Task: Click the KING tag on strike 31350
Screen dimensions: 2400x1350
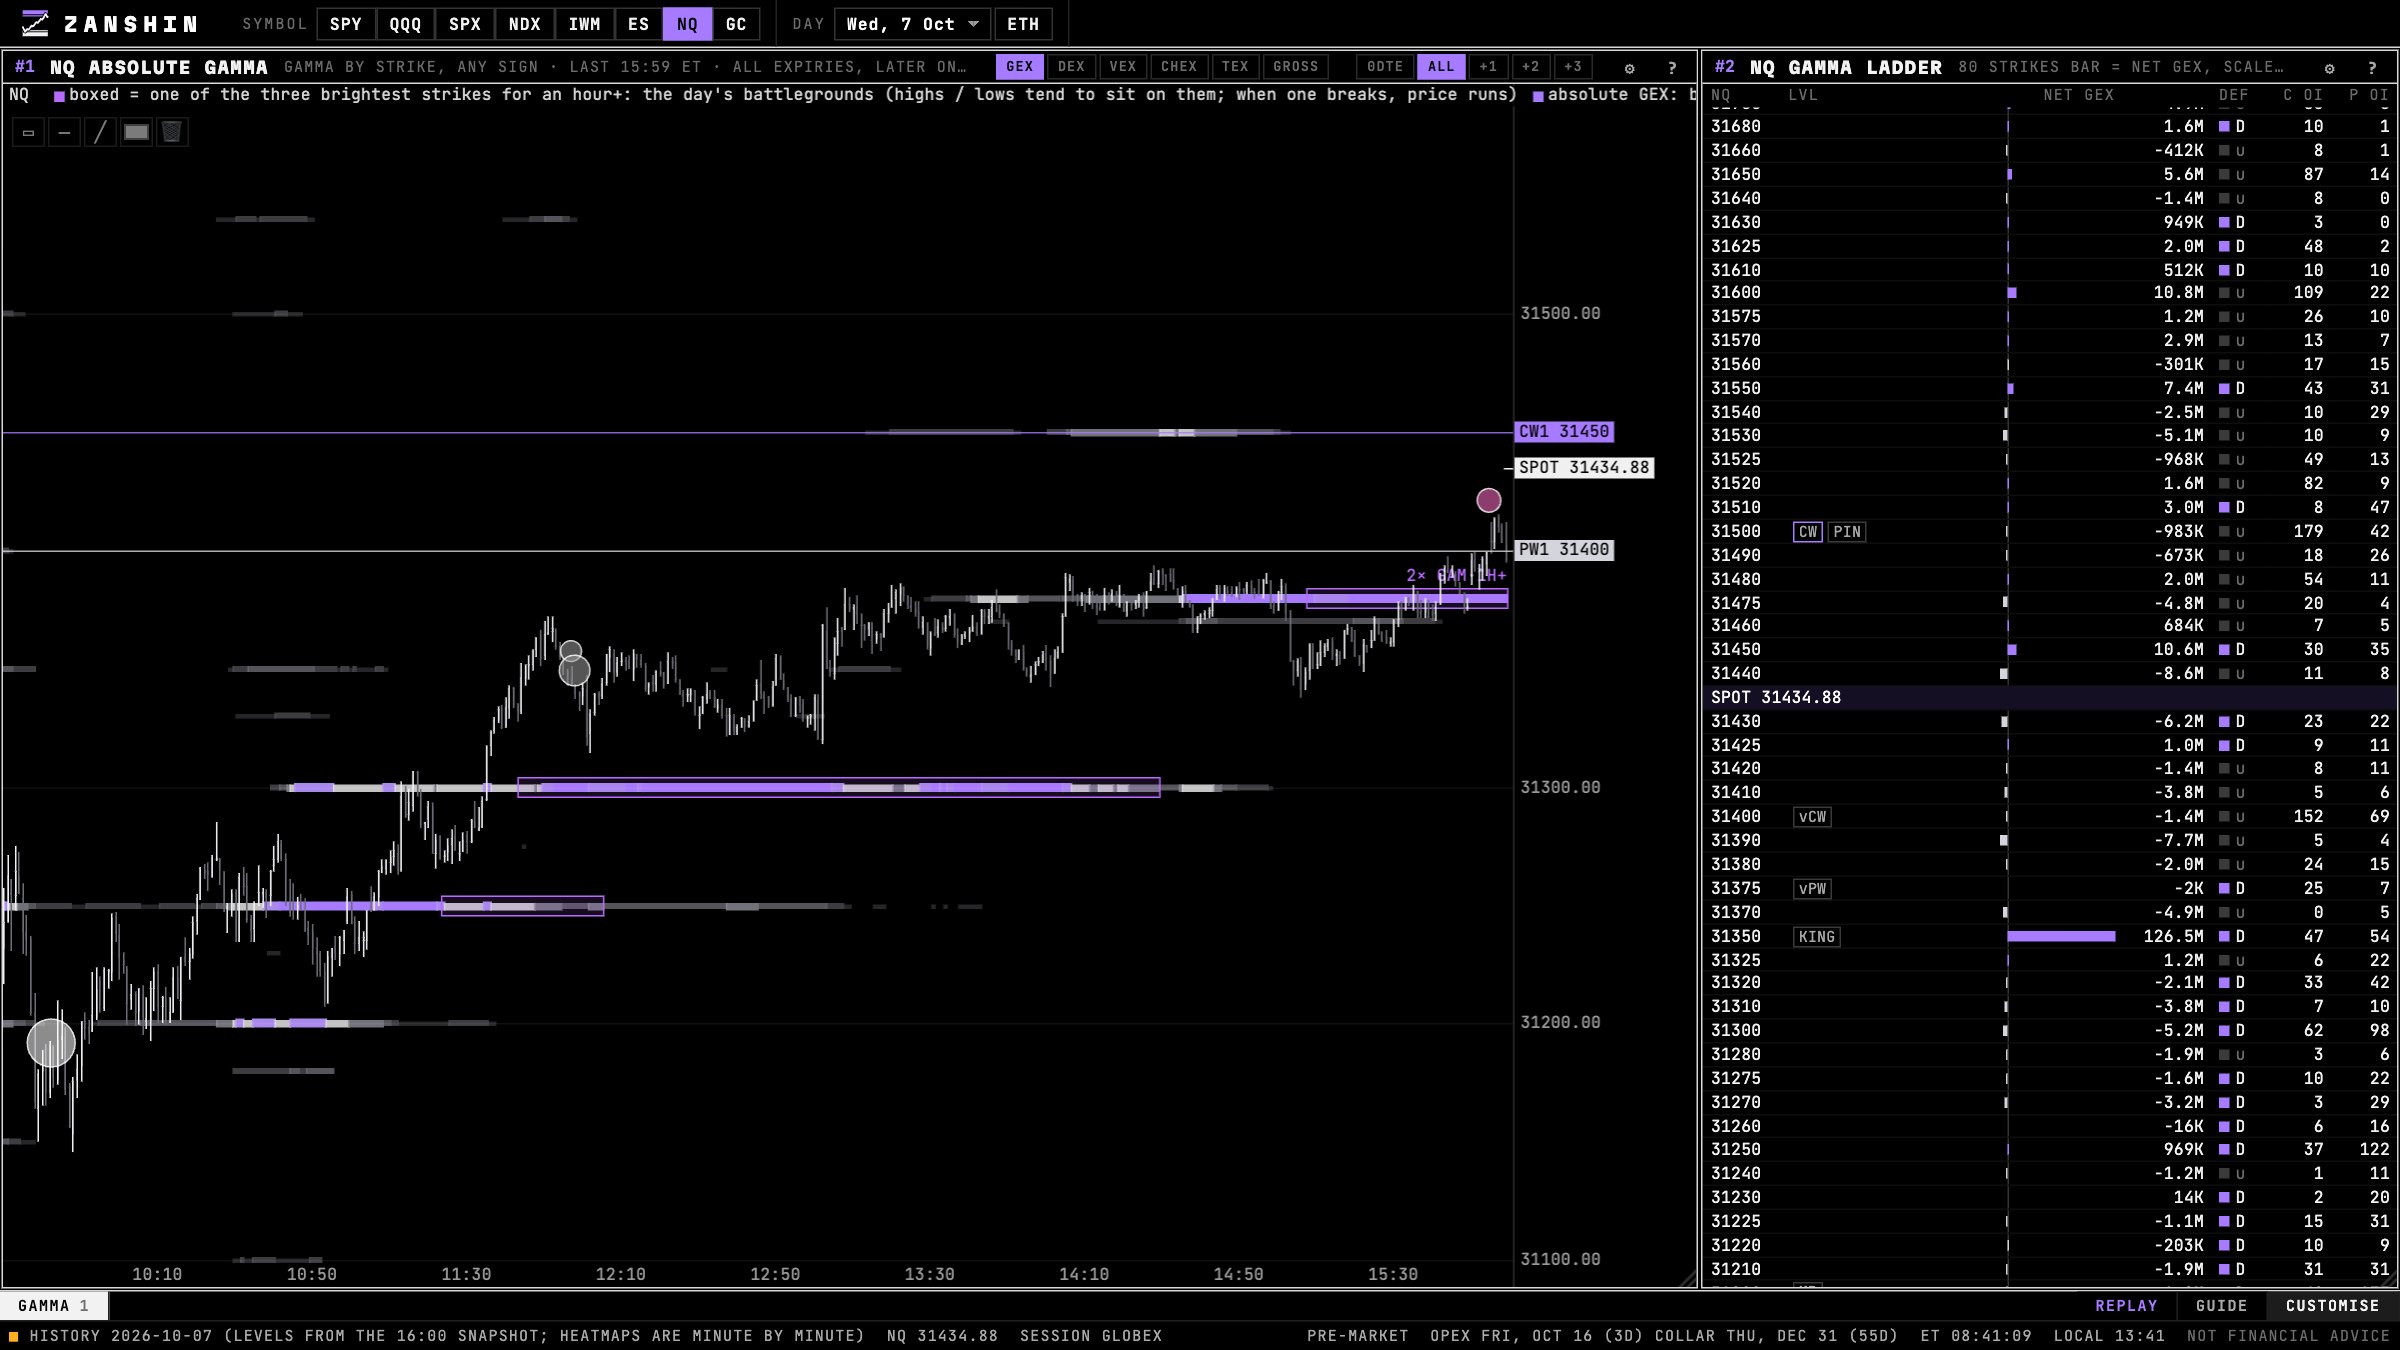Action: coord(1816,937)
